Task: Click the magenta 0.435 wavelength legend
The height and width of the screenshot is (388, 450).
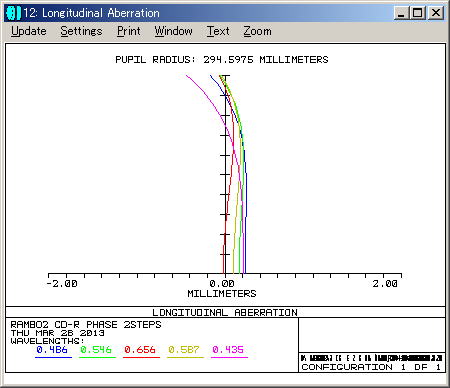Action: (228, 350)
